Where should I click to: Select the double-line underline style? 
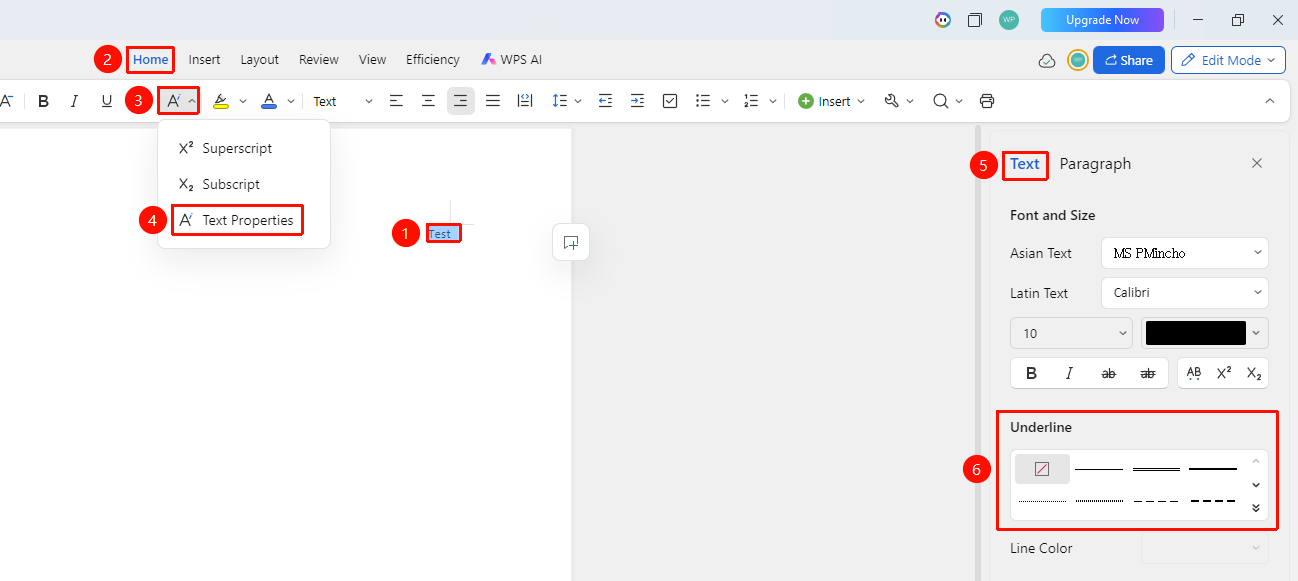click(1156, 468)
